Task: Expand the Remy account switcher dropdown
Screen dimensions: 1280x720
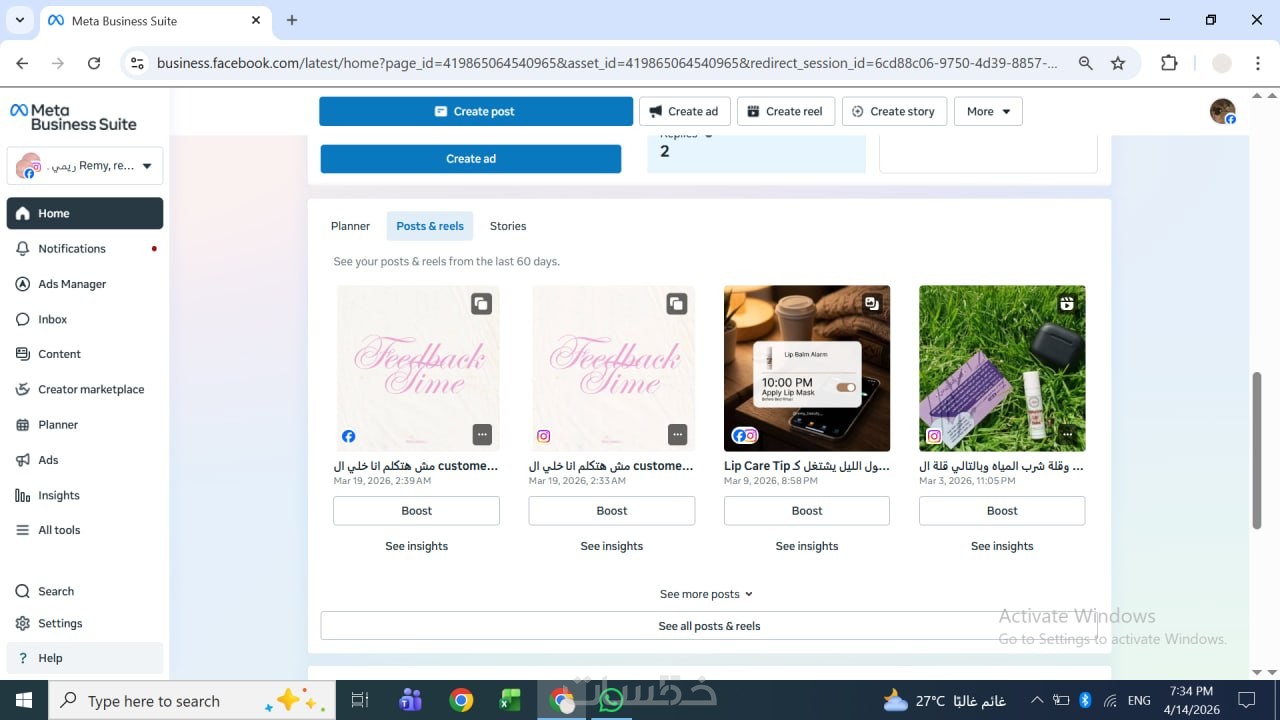Action: click(85, 166)
